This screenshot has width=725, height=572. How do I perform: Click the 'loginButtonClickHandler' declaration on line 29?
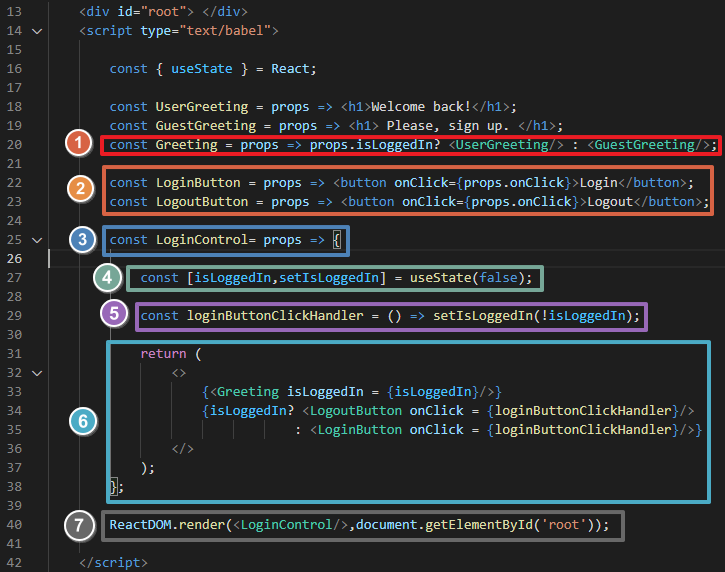pos(275,315)
